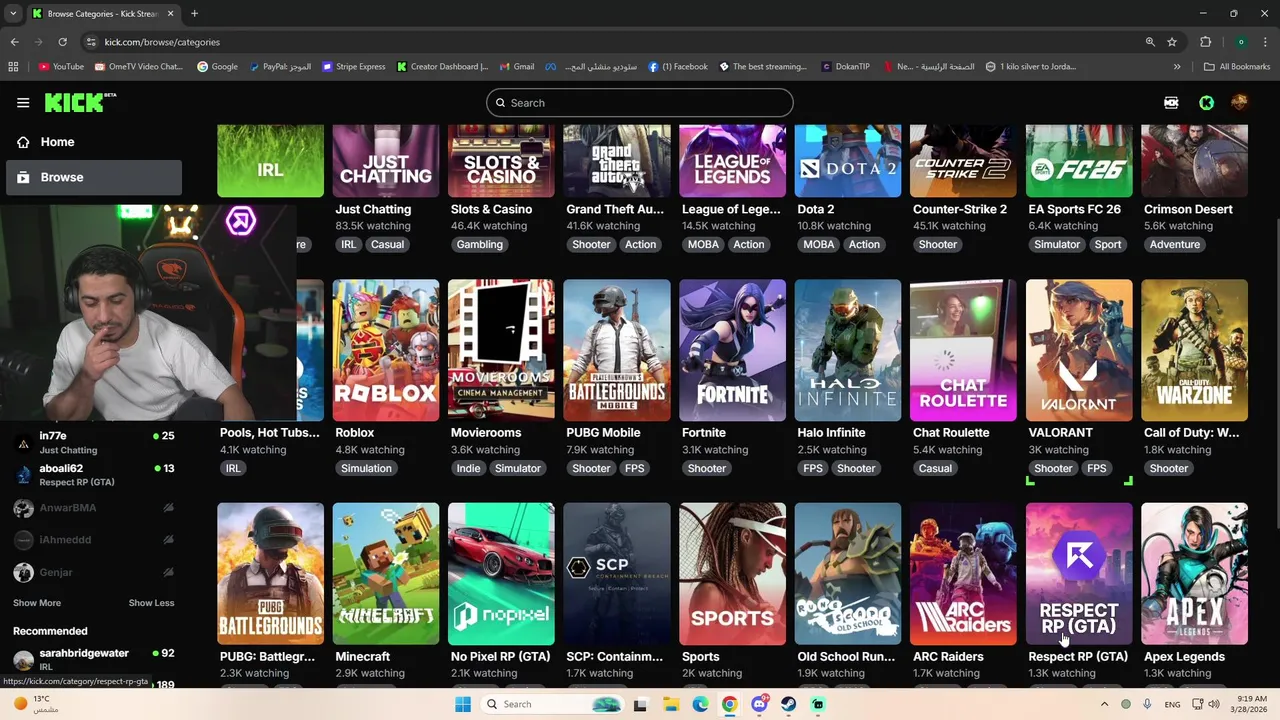Image resolution: width=1280 pixels, height=720 pixels.
Task: Expand the hidden bookmarks chevron
Action: click(x=1177, y=67)
